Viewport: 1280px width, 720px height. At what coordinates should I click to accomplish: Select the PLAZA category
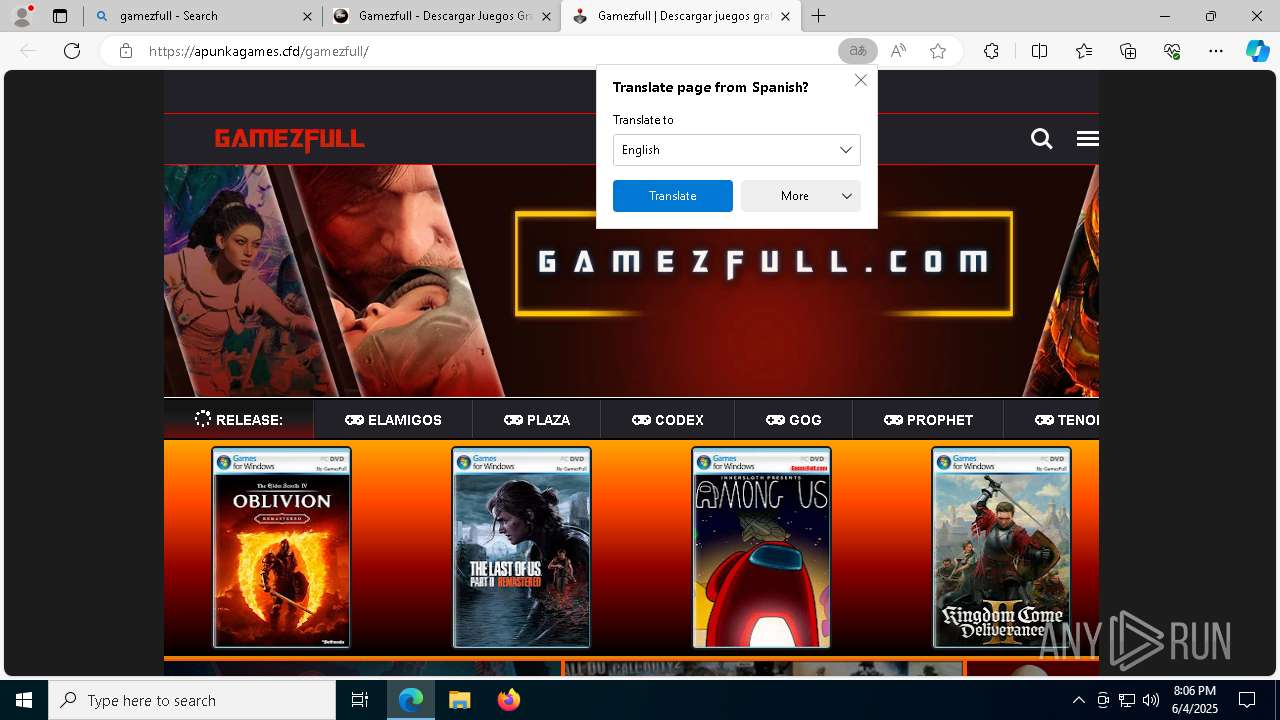(x=537, y=420)
